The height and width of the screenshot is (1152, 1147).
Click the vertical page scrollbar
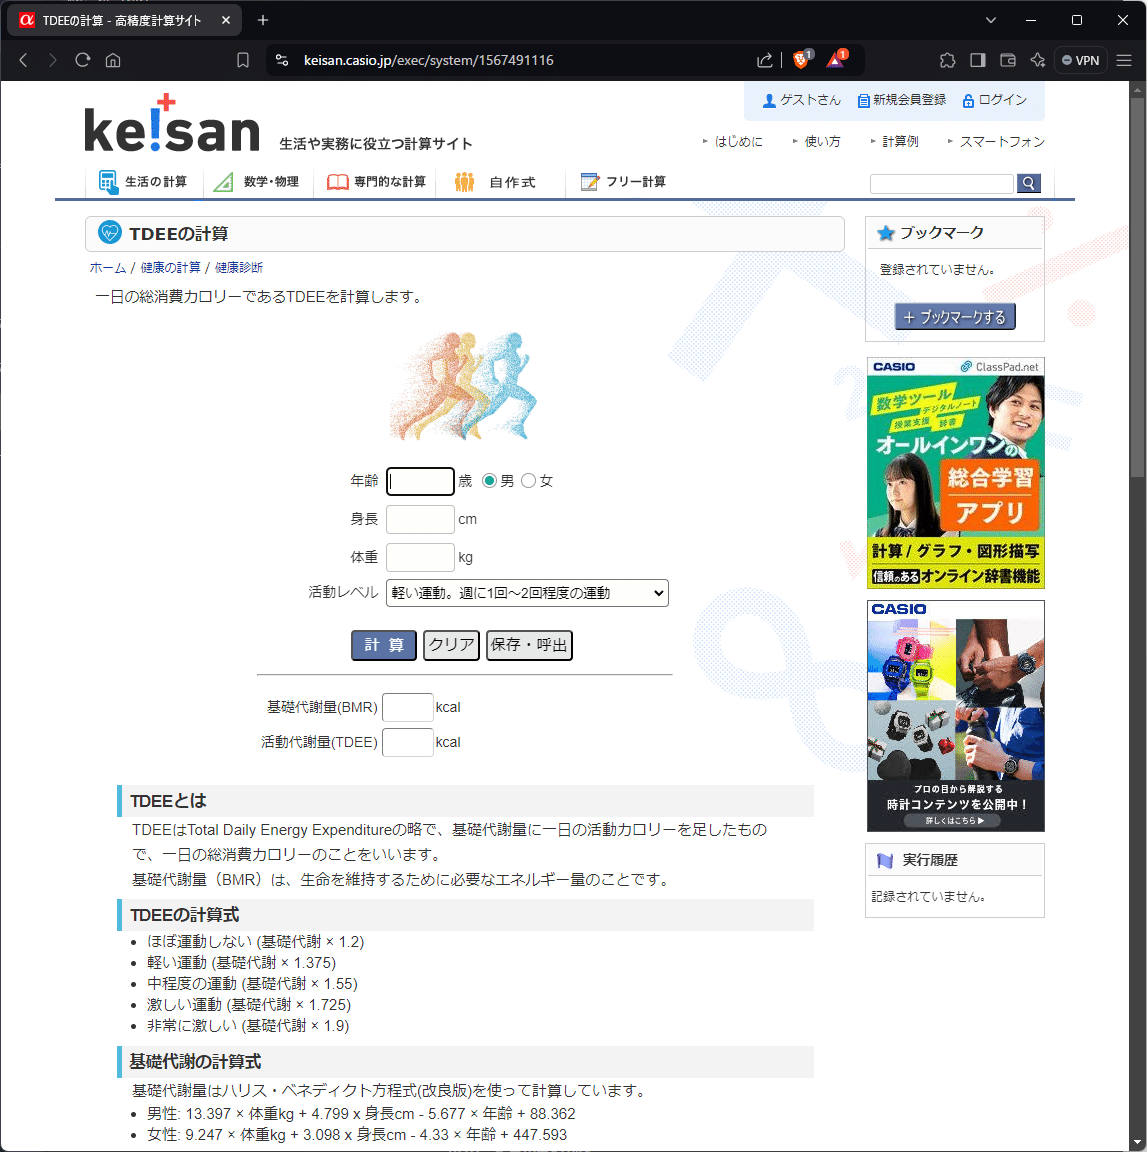[x=1137, y=600]
